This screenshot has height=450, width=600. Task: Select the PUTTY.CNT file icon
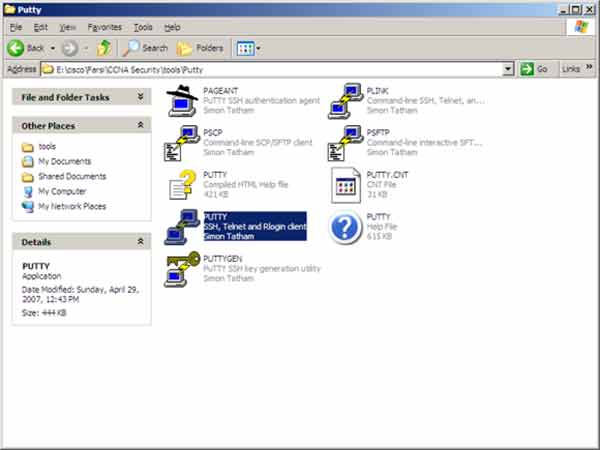point(346,185)
